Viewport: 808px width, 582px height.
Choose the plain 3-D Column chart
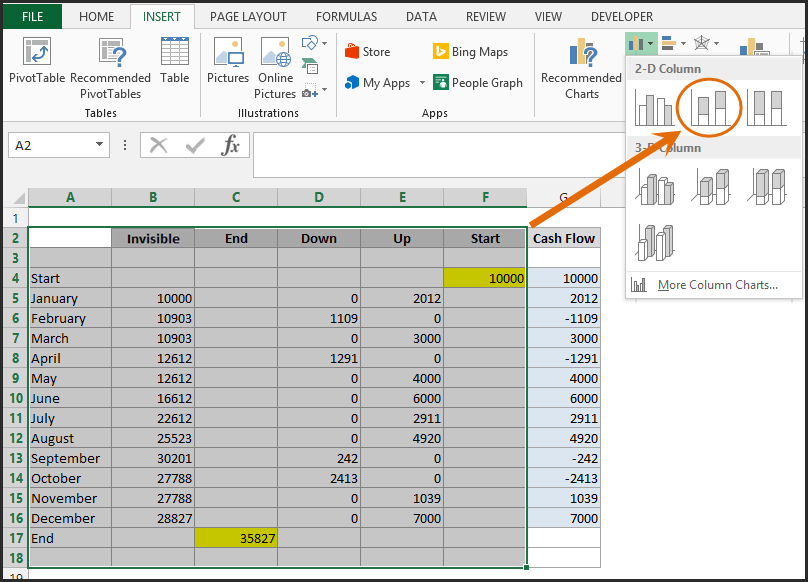coord(655,242)
